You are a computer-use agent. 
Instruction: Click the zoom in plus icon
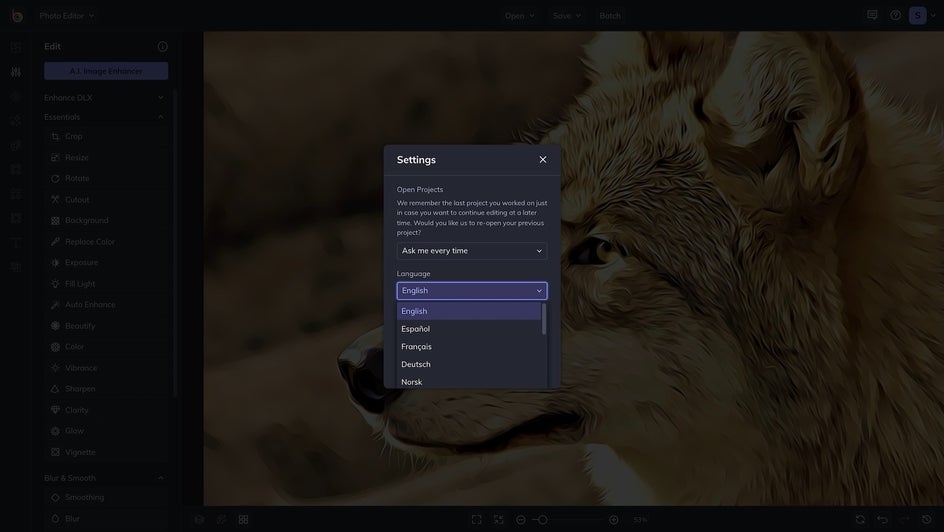coord(613,519)
